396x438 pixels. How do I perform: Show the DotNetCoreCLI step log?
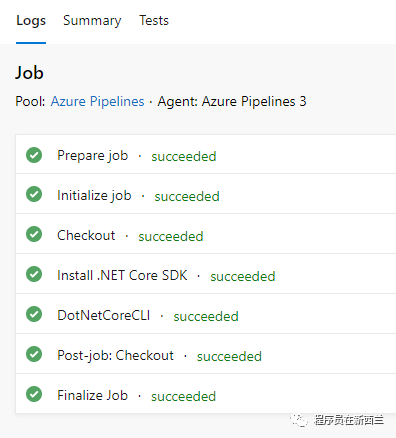pyautogui.click(x=206, y=314)
